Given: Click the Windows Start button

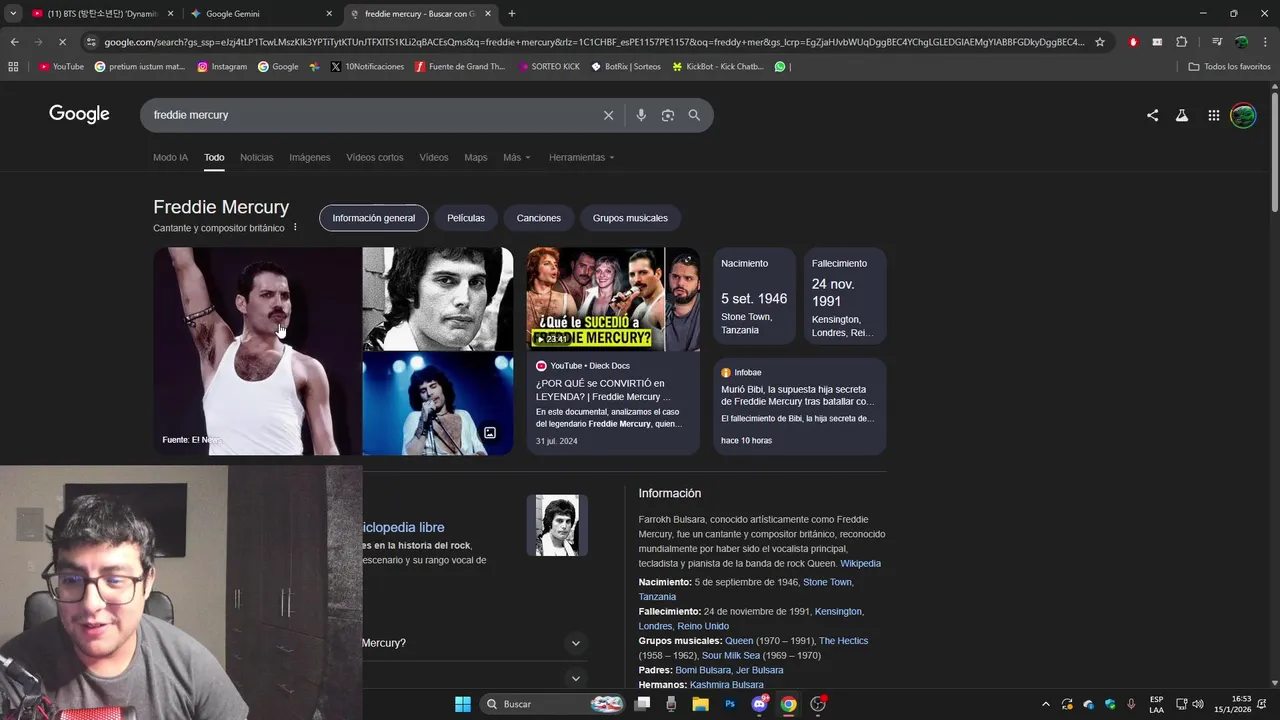Looking at the screenshot, I should point(463,704).
